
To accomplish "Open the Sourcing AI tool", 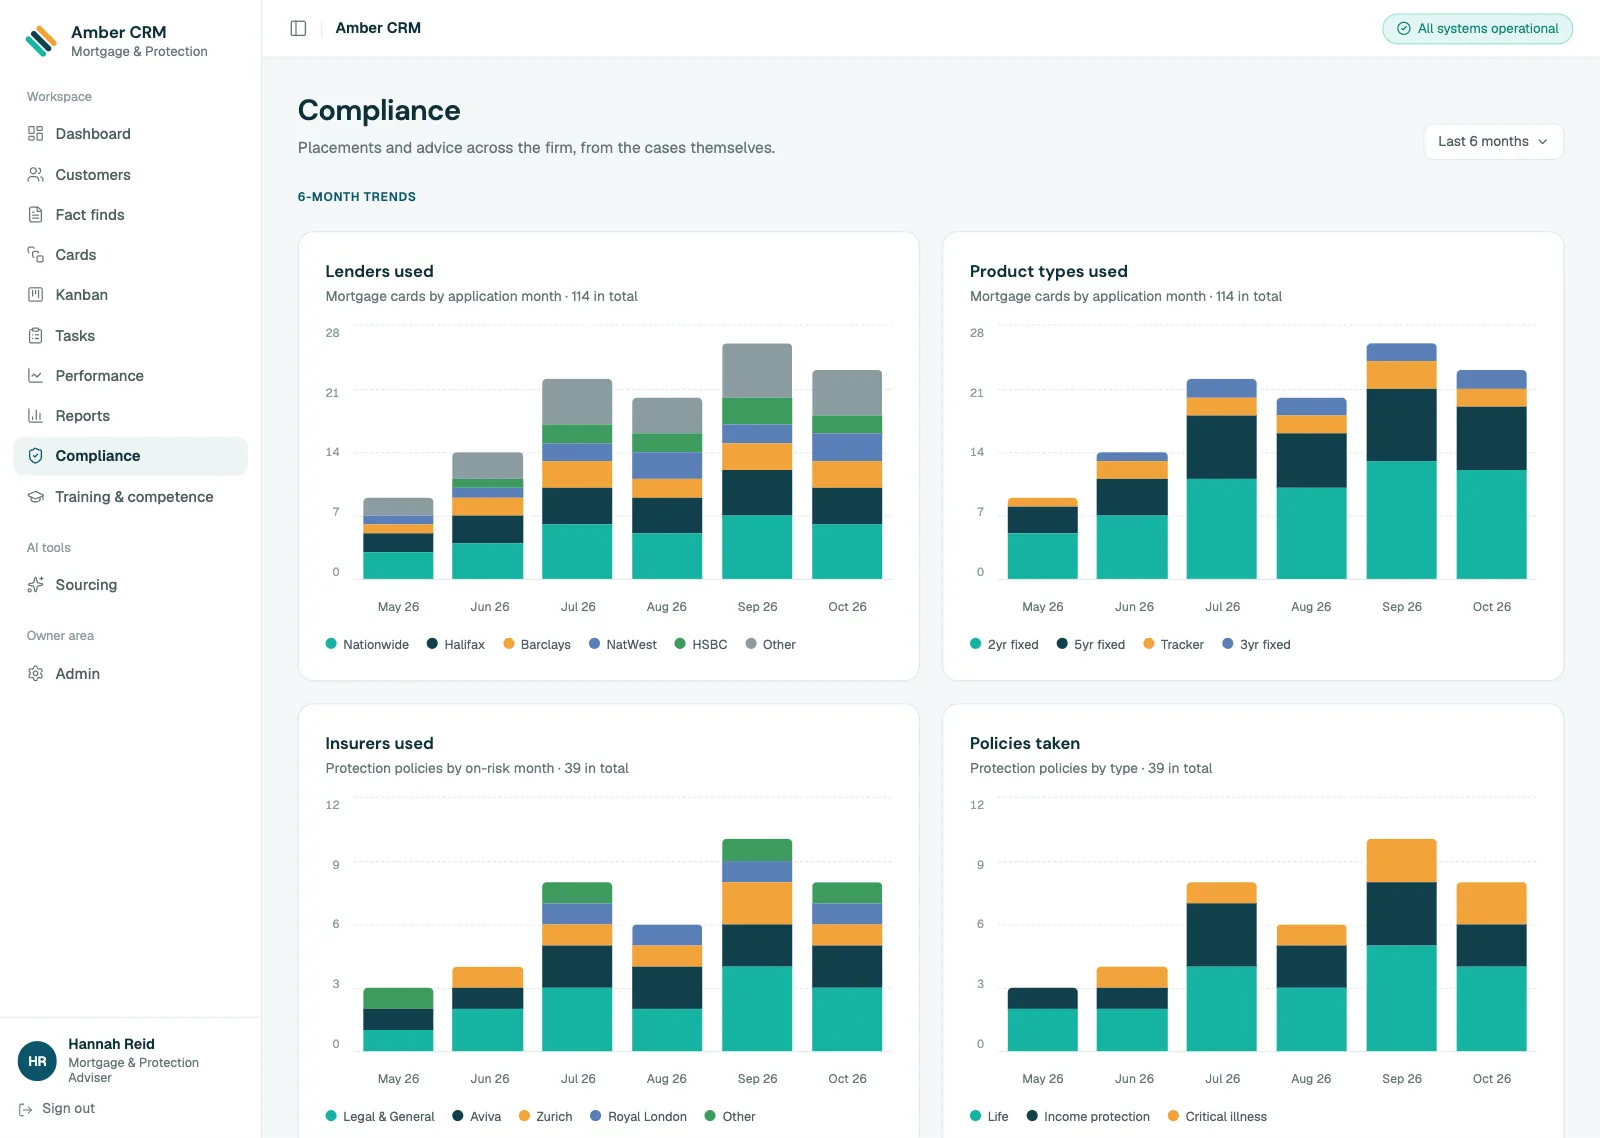I will [x=130, y=585].
